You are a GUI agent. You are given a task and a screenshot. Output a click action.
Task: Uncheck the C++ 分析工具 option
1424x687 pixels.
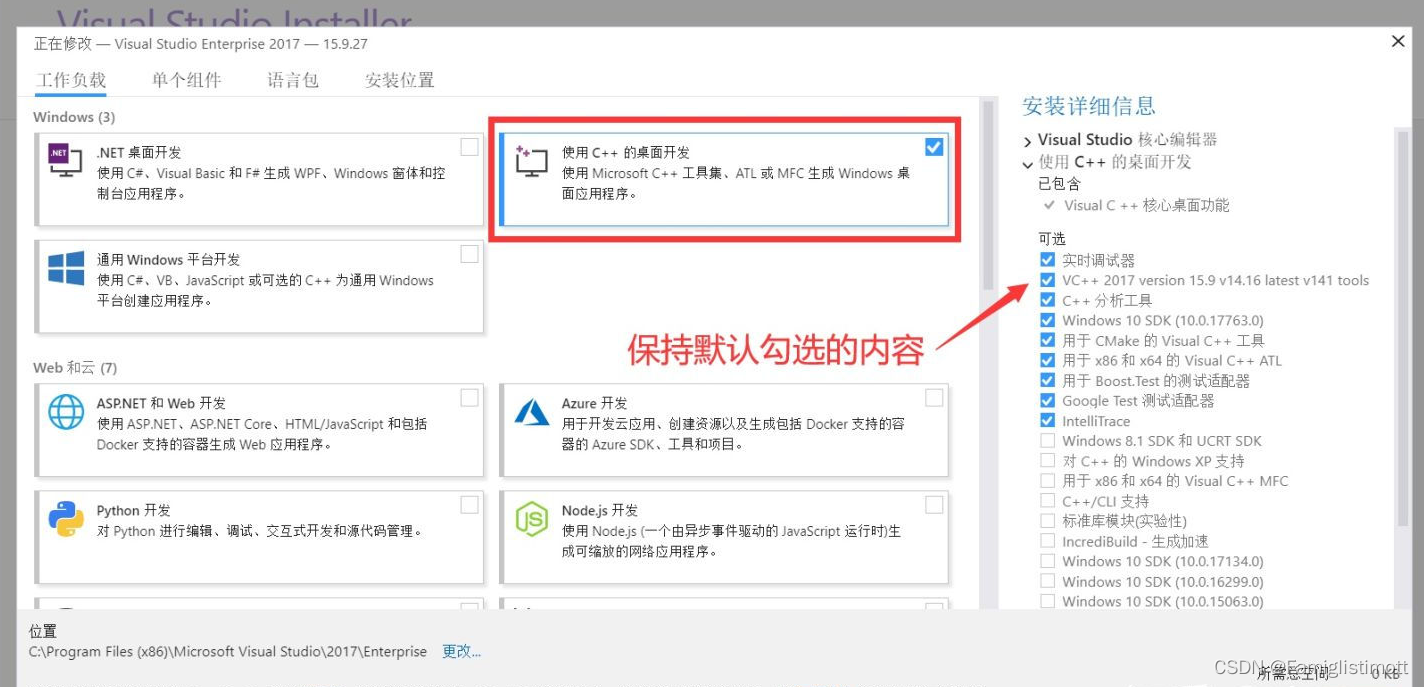[1047, 300]
